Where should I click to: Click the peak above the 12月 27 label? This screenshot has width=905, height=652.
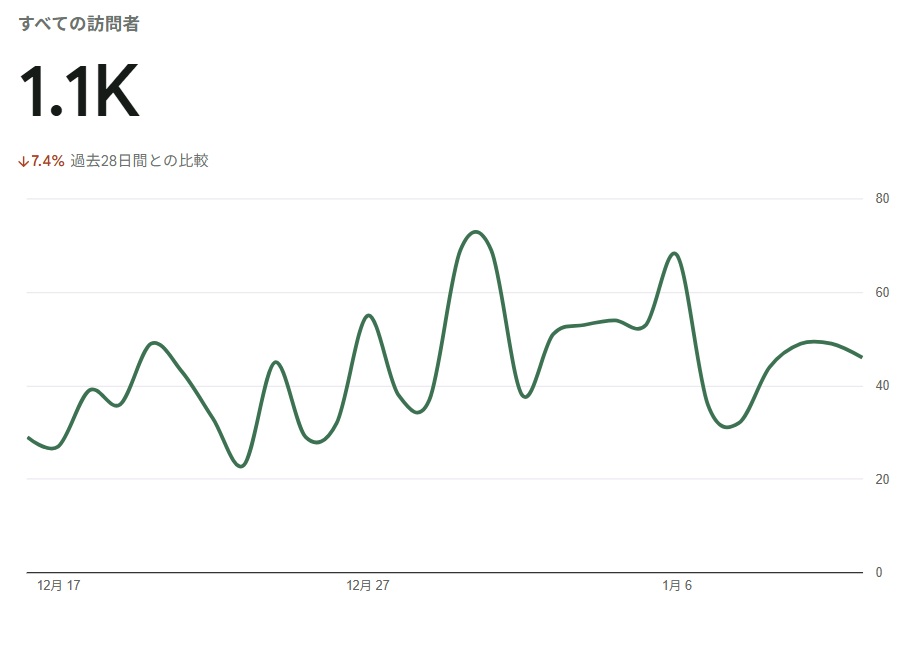click(x=369, y=315)
